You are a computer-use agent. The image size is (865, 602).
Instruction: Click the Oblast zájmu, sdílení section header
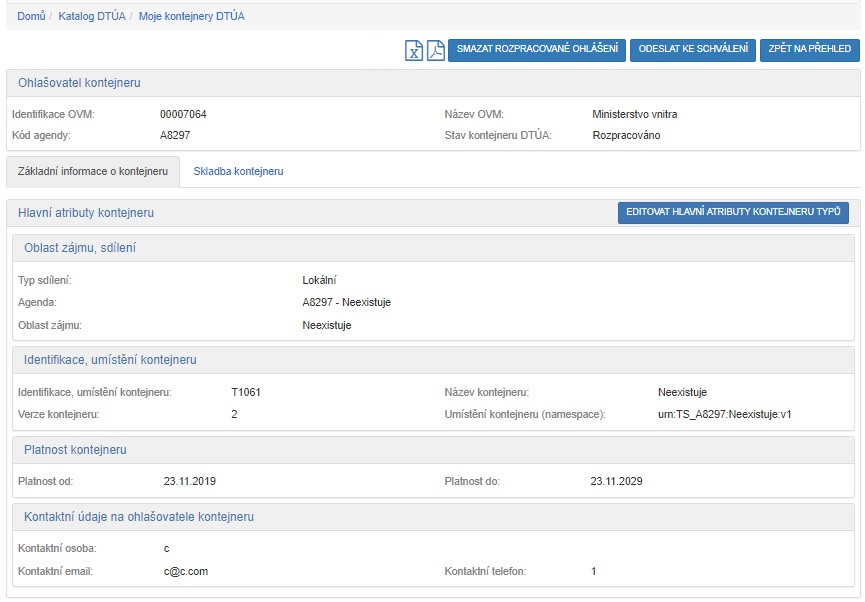click(x=80, y=248)
